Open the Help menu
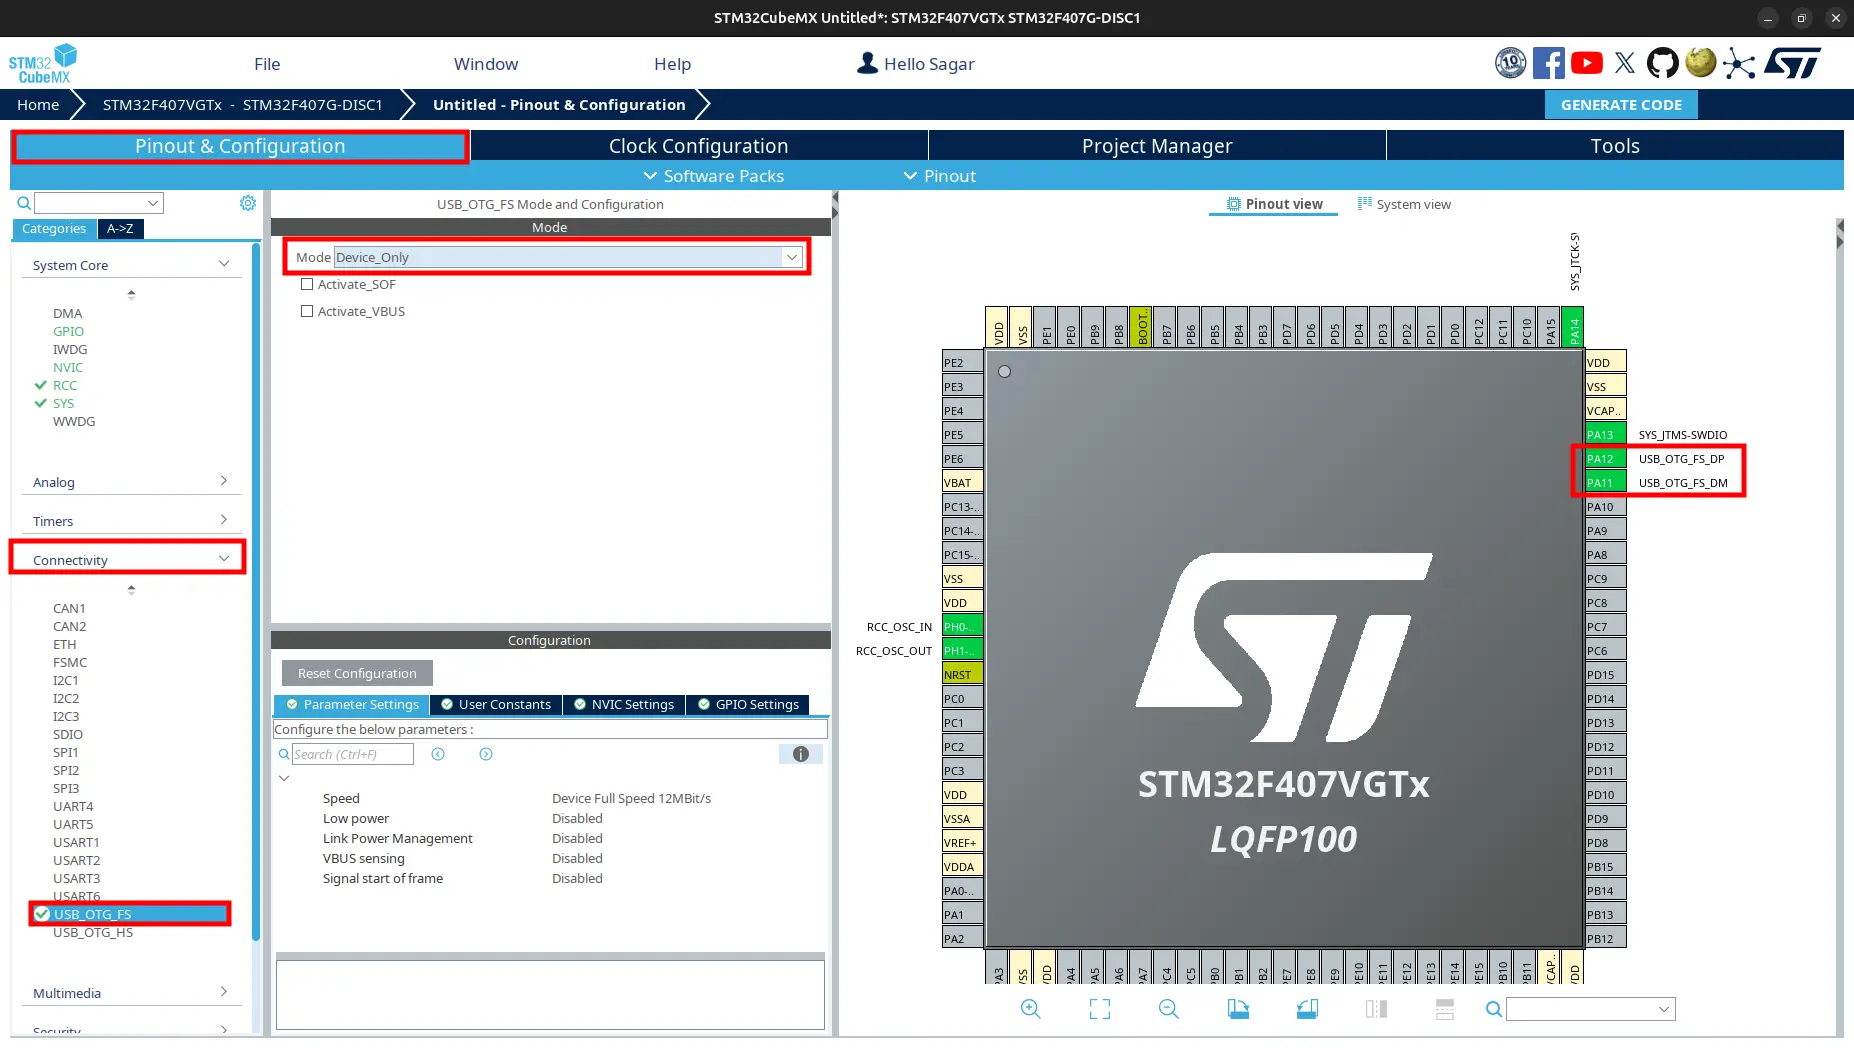 pos(672,64)
